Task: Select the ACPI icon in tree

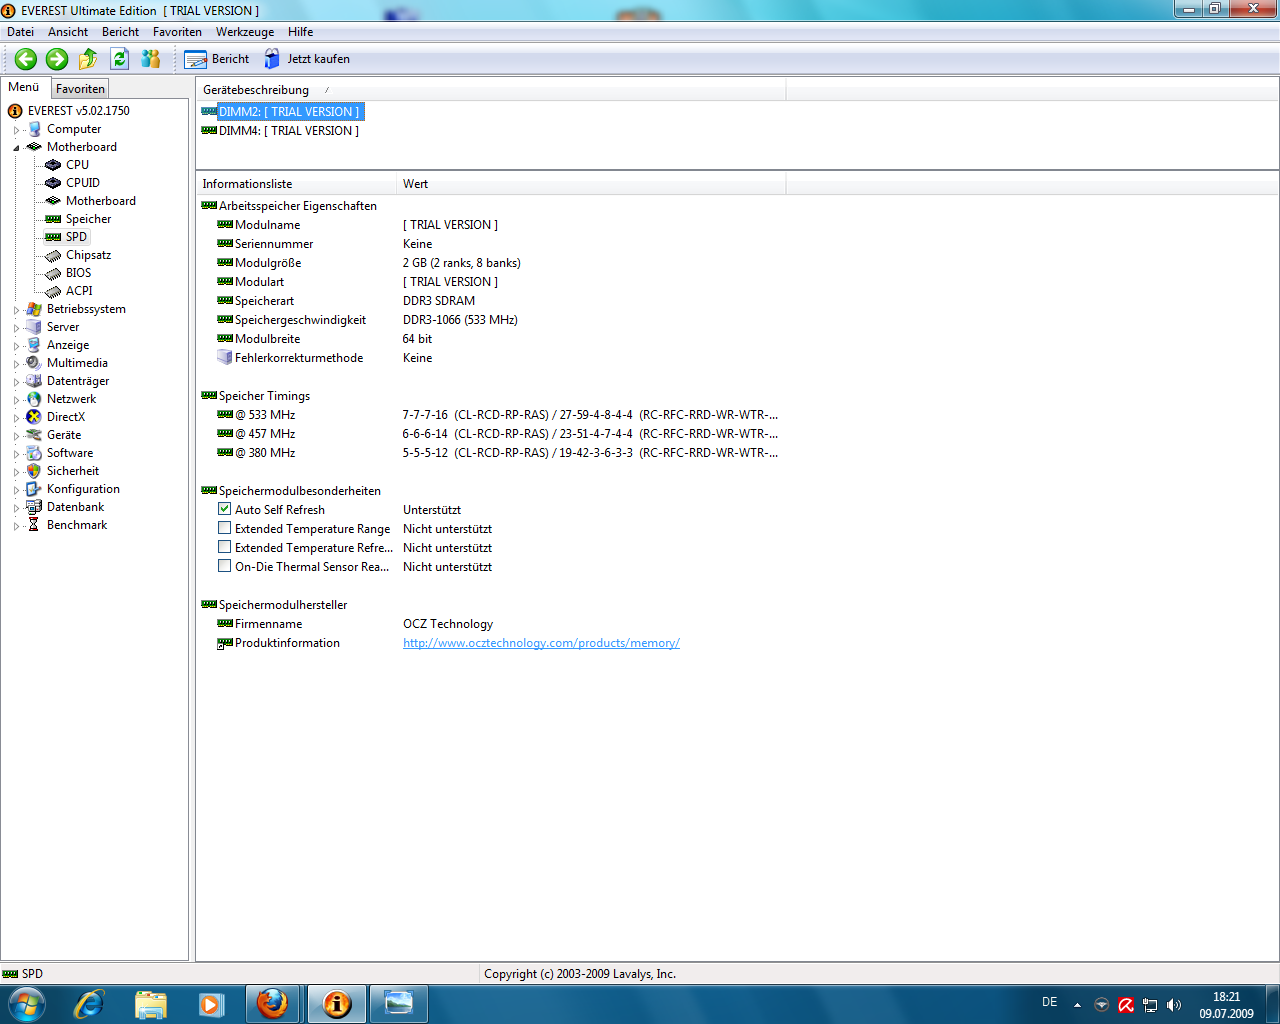Action: click(x=53, y=291)
